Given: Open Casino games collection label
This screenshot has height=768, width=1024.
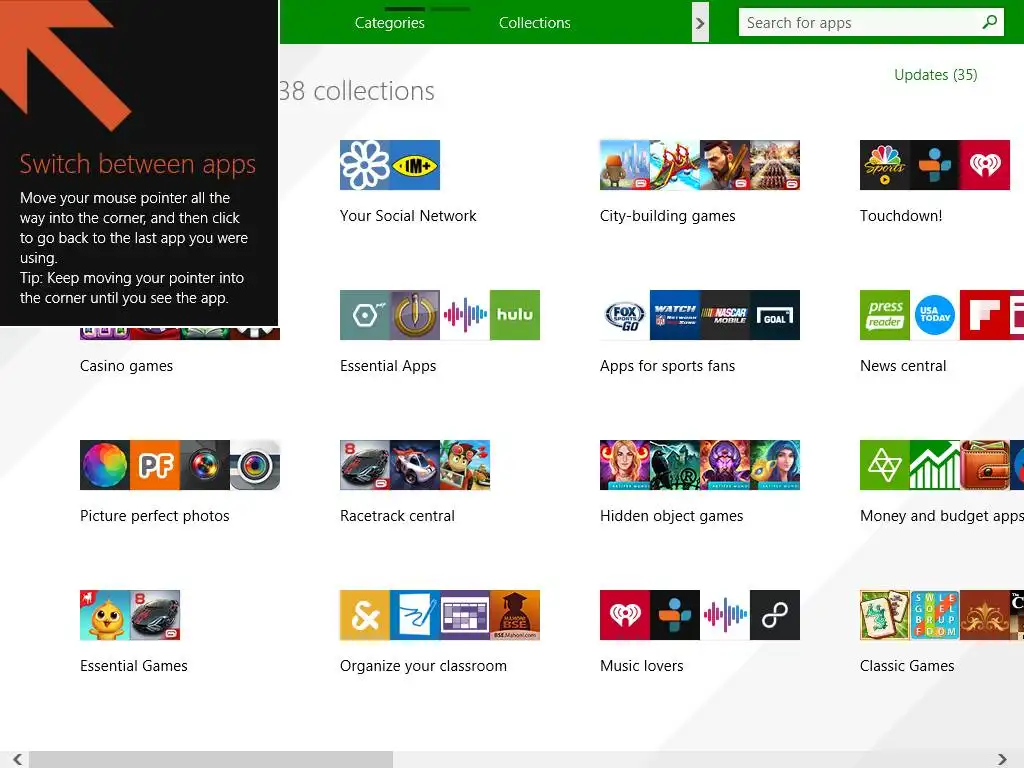Looking at the screenshot, I should 126,366.
